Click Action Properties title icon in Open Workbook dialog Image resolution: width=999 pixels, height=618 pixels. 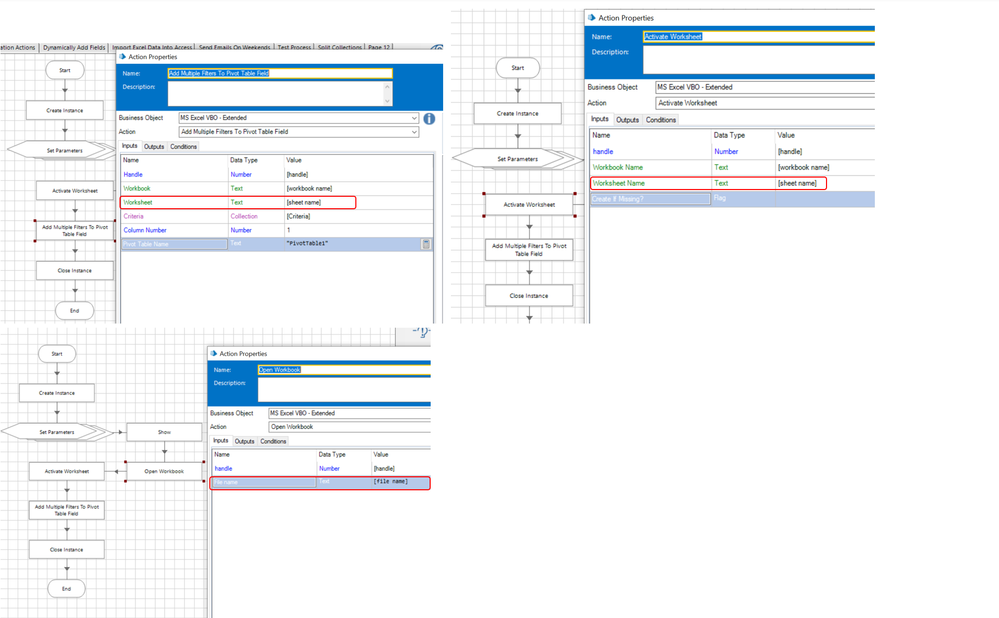(214, 353)
